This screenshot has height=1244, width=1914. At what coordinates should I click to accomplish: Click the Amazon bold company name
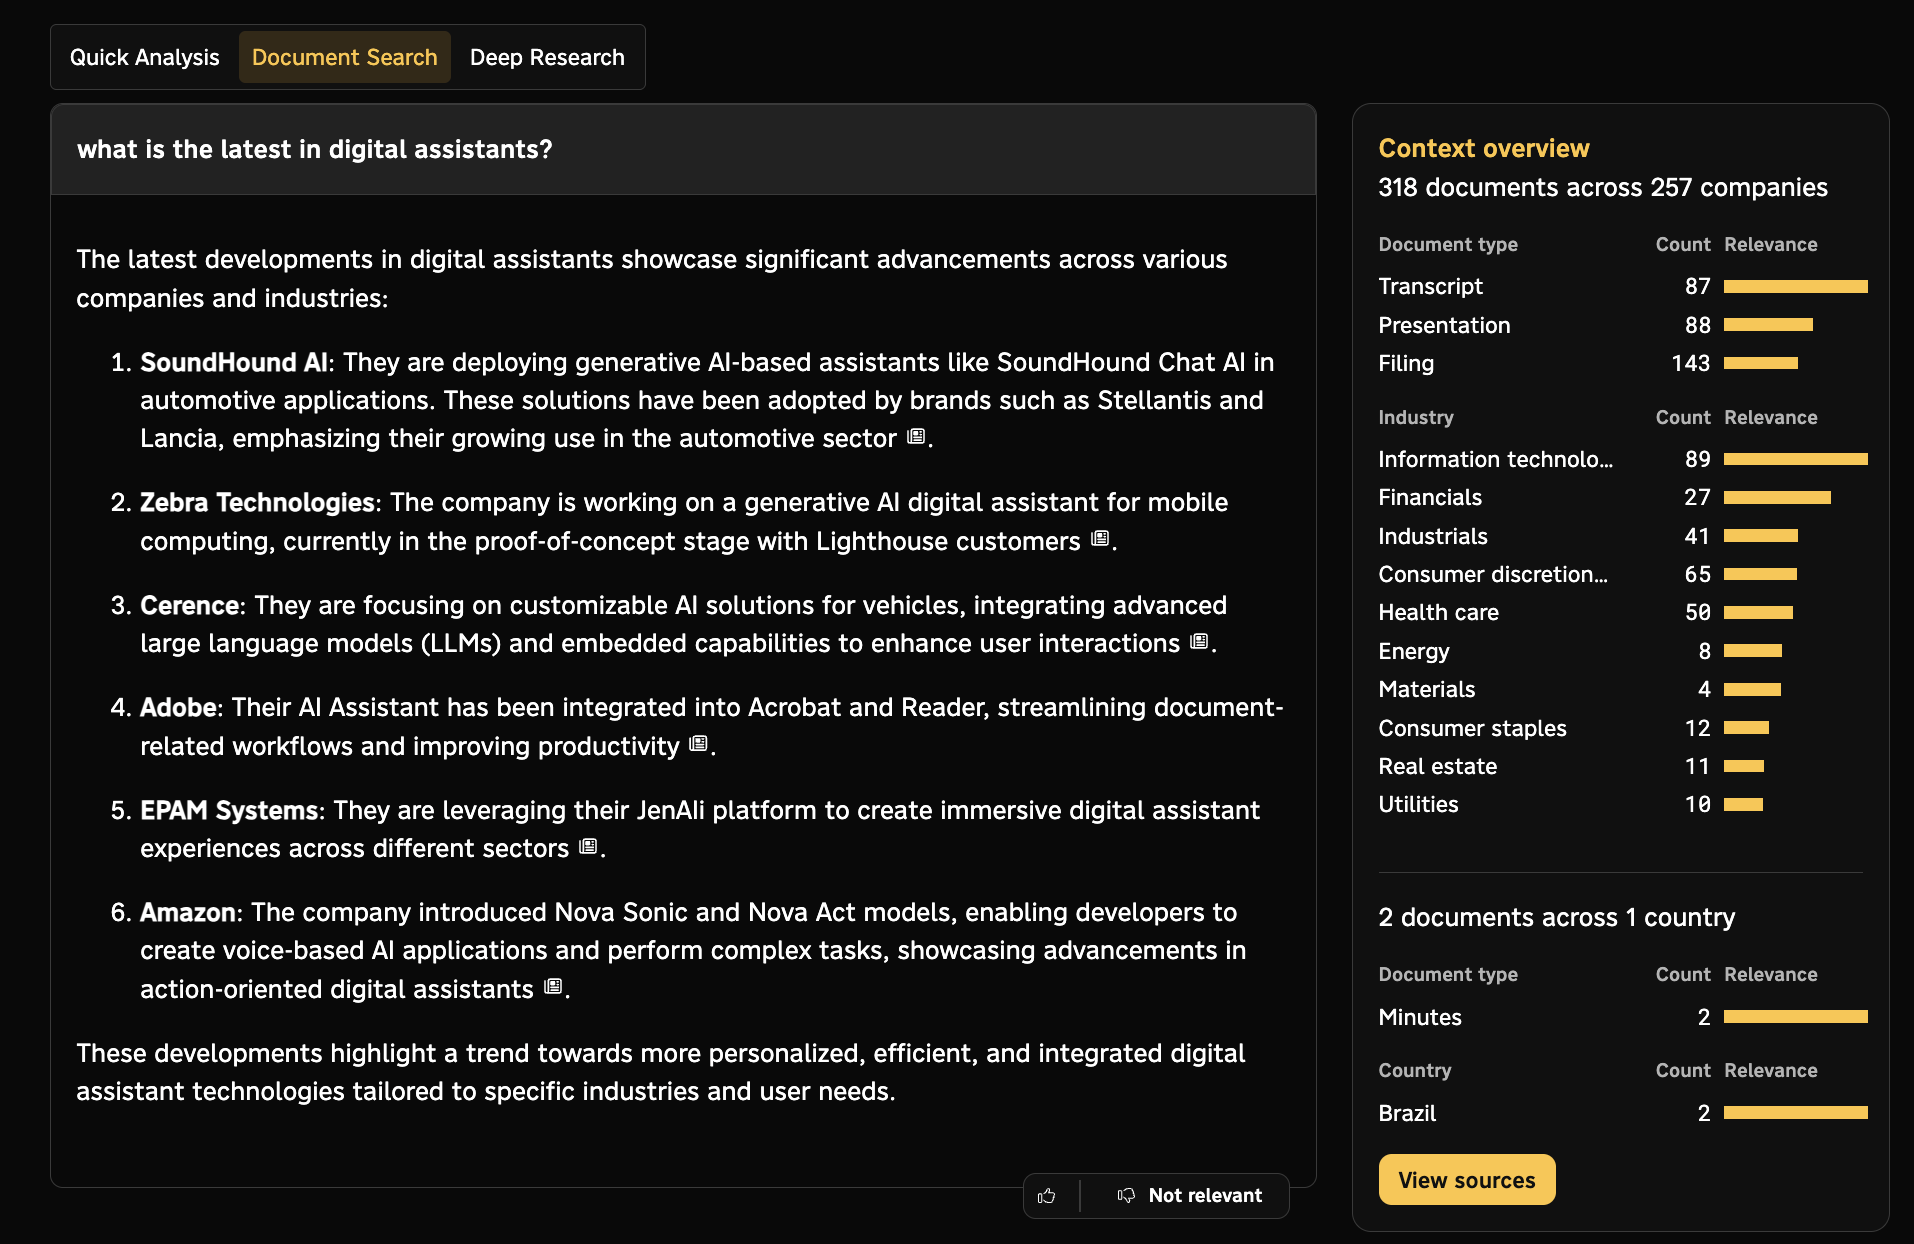(188, 912)
